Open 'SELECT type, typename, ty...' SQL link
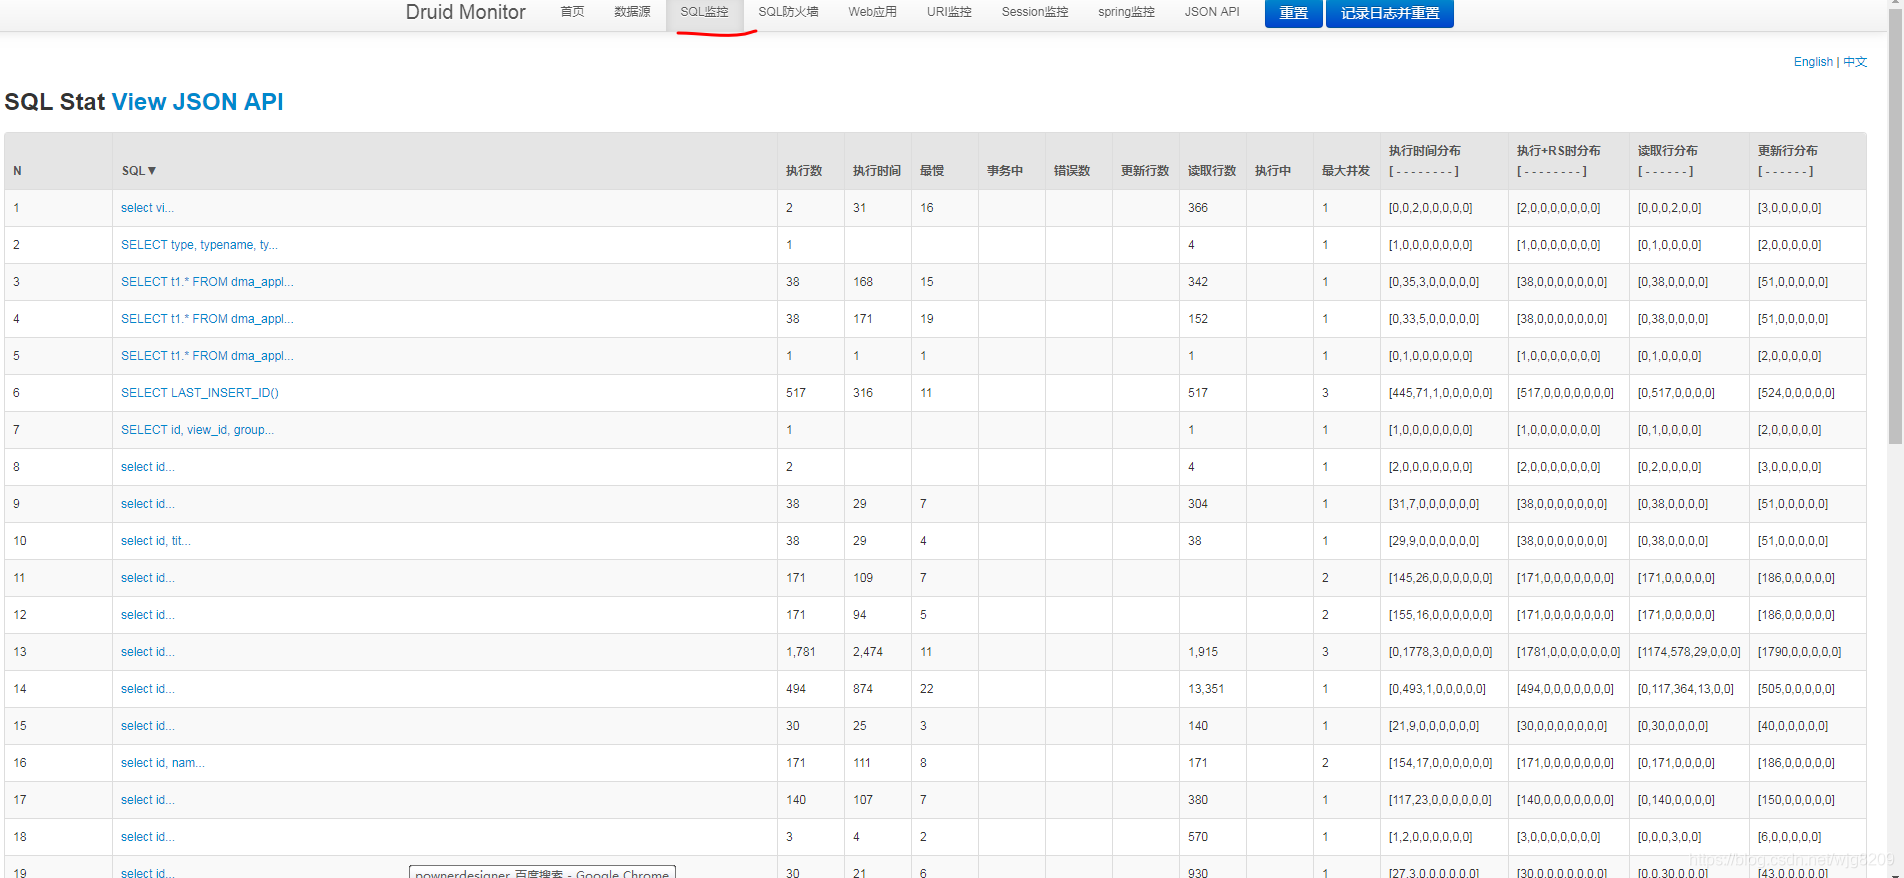This screenshot has width=1904, height=878. click(199, 245)
